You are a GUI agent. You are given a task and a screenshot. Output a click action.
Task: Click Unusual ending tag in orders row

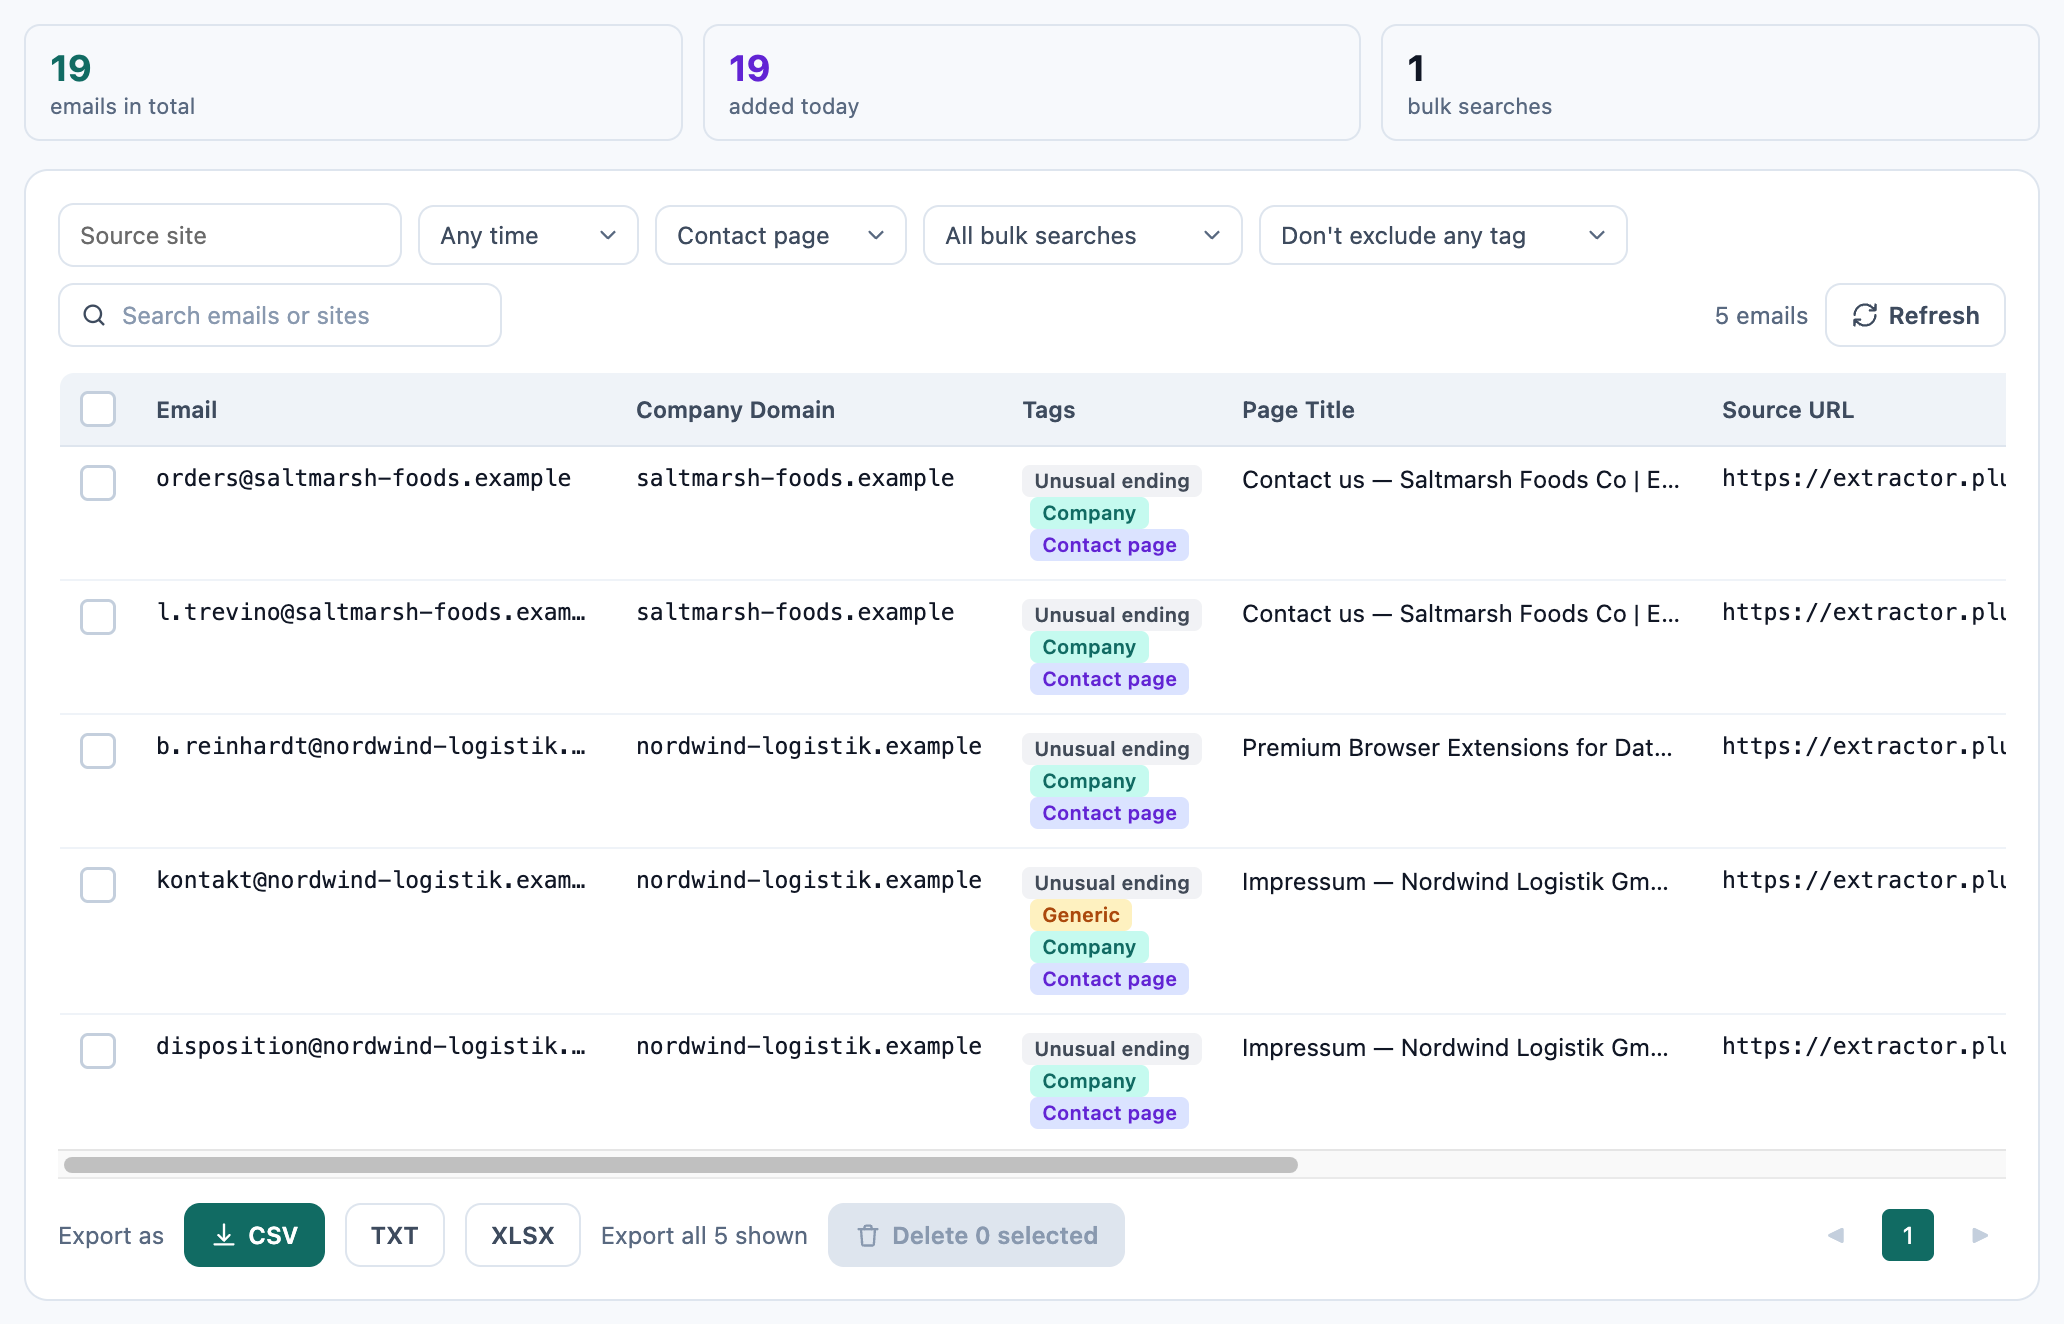click(x=1112, y=481)
